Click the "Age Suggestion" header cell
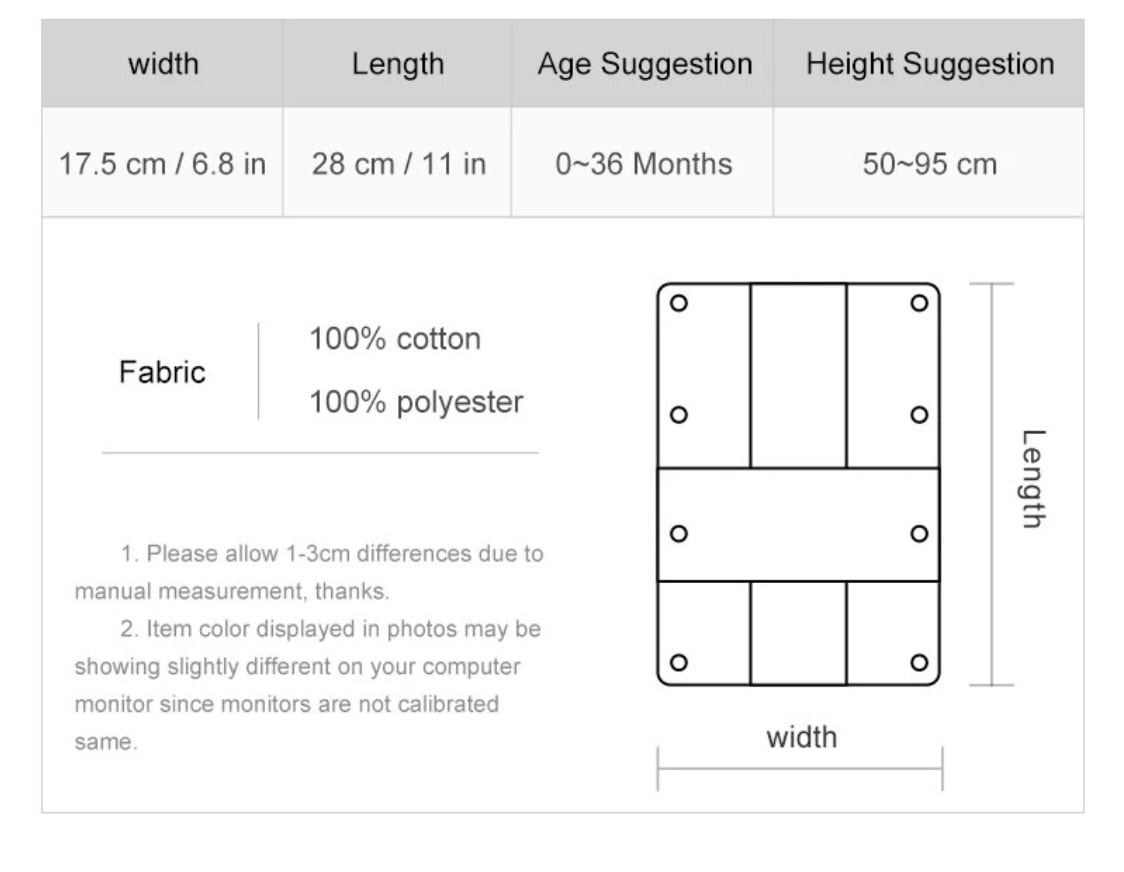The width and height of the screenshot is (1124, 872). [x=644, y=64]
